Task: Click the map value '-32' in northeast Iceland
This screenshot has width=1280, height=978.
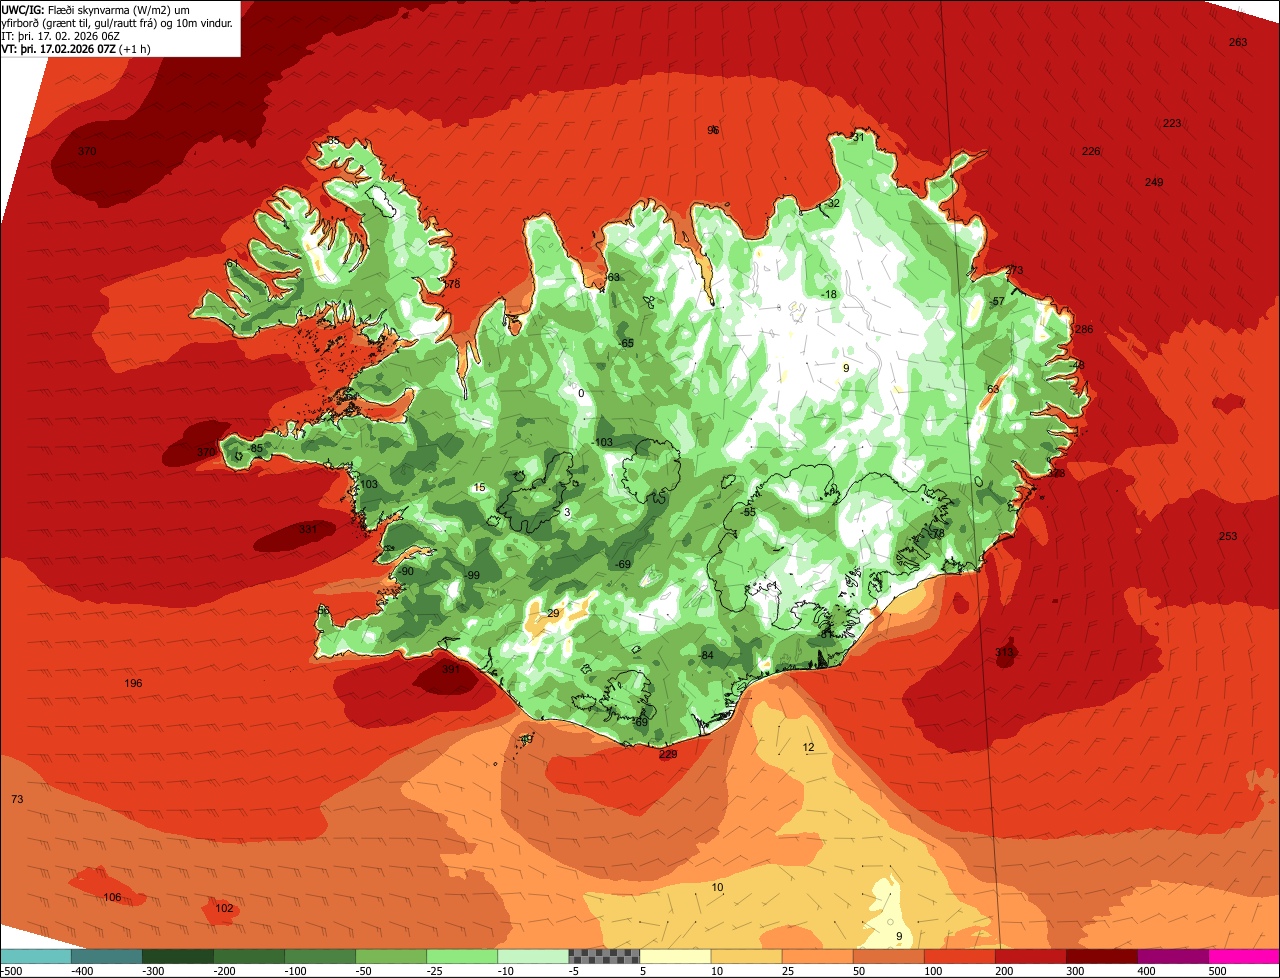Action: (x=833, y=203)
